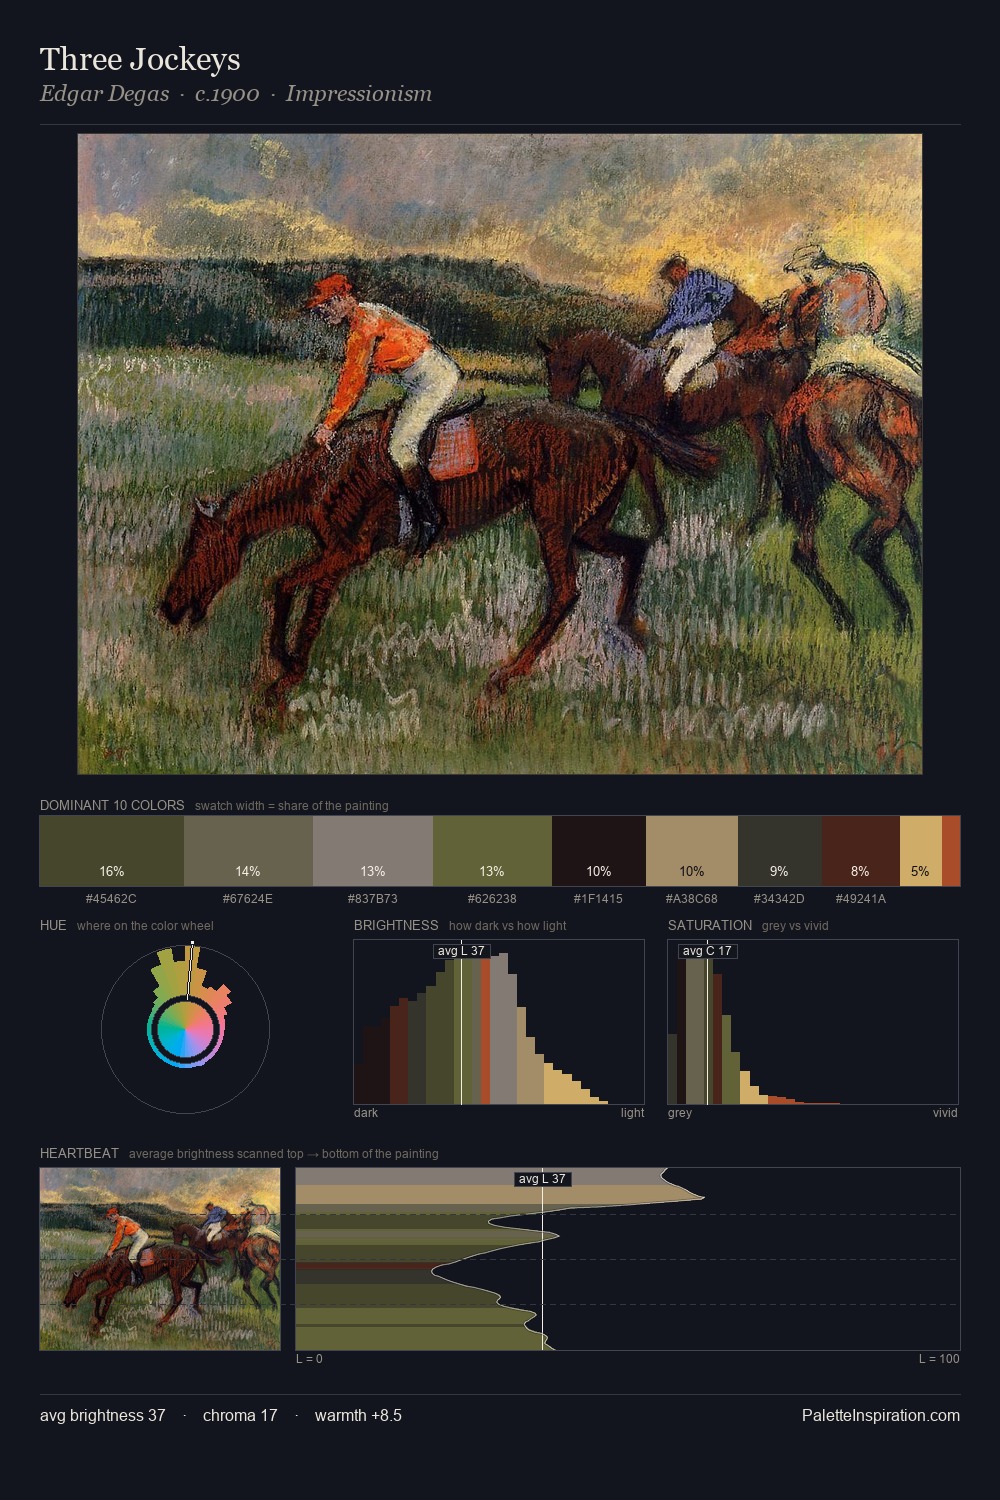Click the #A38C68 hex code
The image size is (1000, 1500).
pyautogui.click(x=692, y=899)
